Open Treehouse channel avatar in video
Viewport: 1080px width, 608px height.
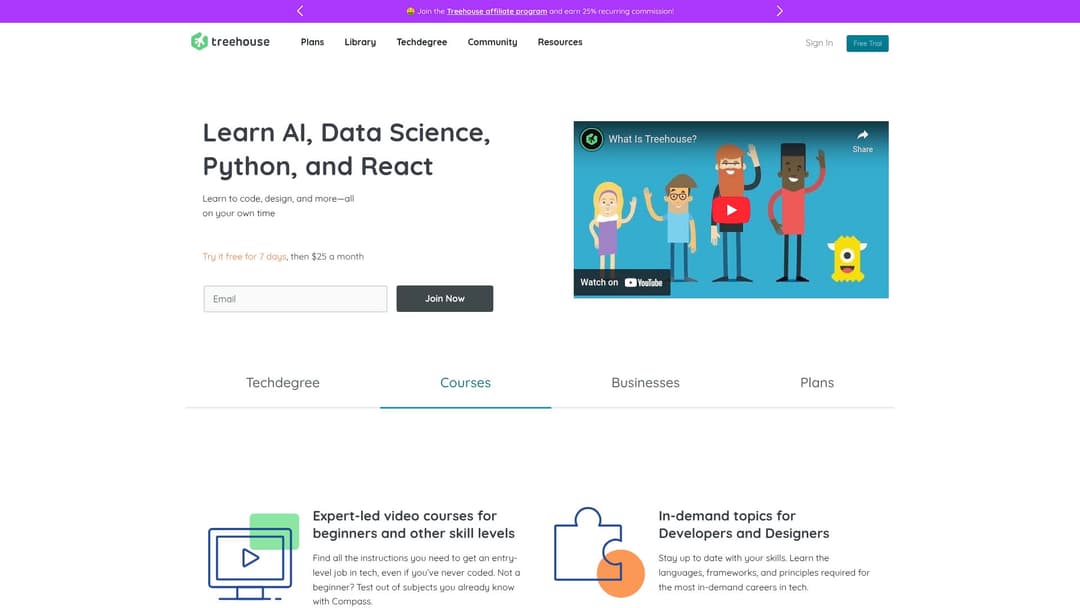591,139
